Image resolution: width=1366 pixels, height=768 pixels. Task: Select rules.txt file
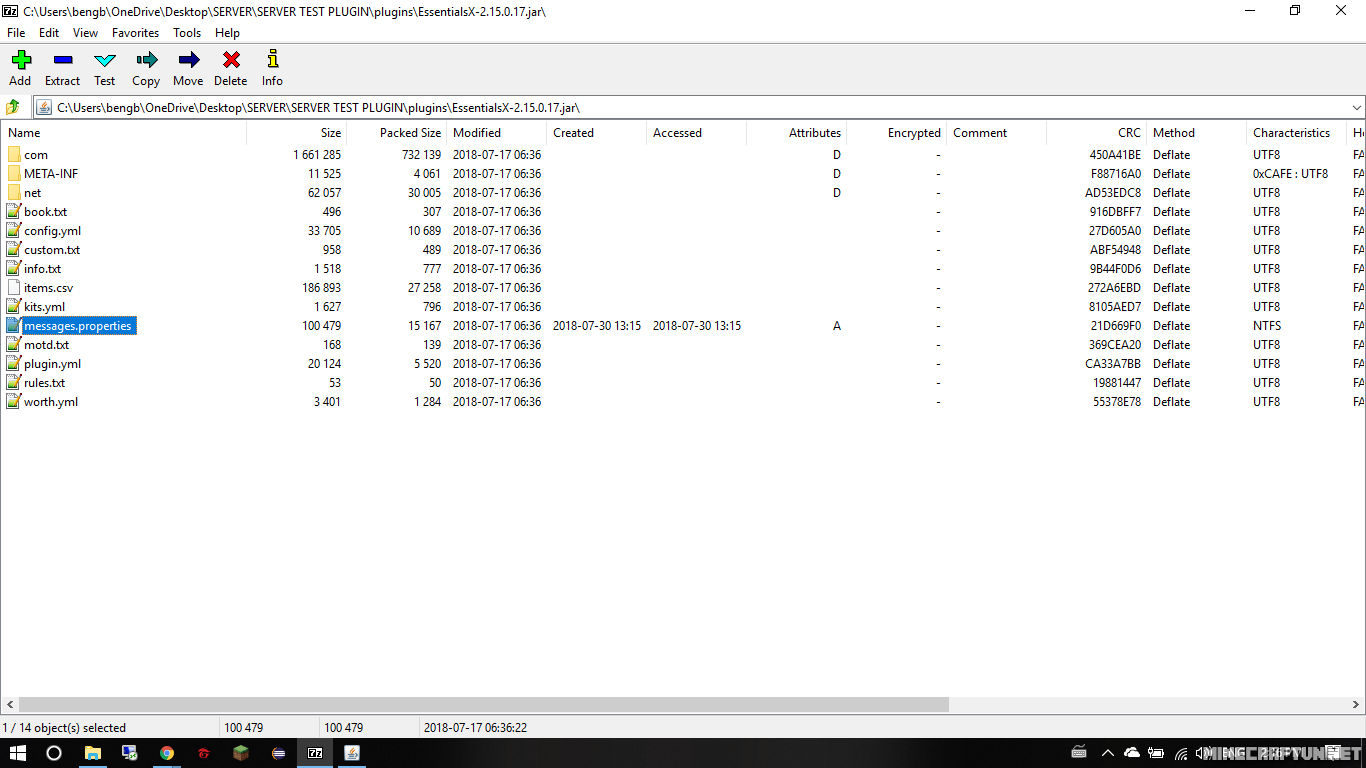[x=45, y=383]
